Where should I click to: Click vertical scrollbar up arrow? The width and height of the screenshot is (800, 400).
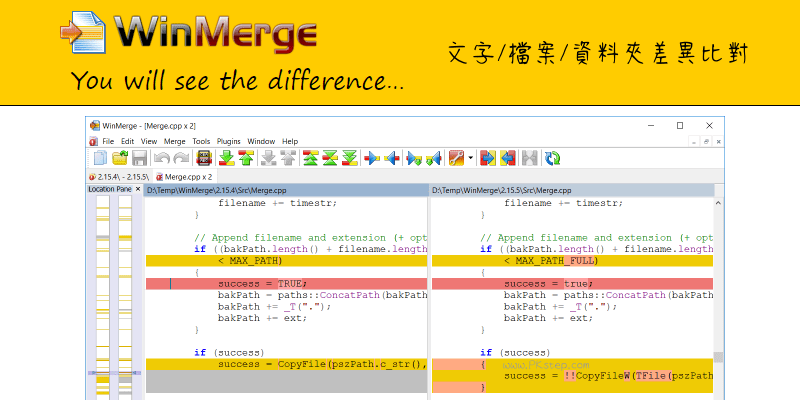point(718,203)
